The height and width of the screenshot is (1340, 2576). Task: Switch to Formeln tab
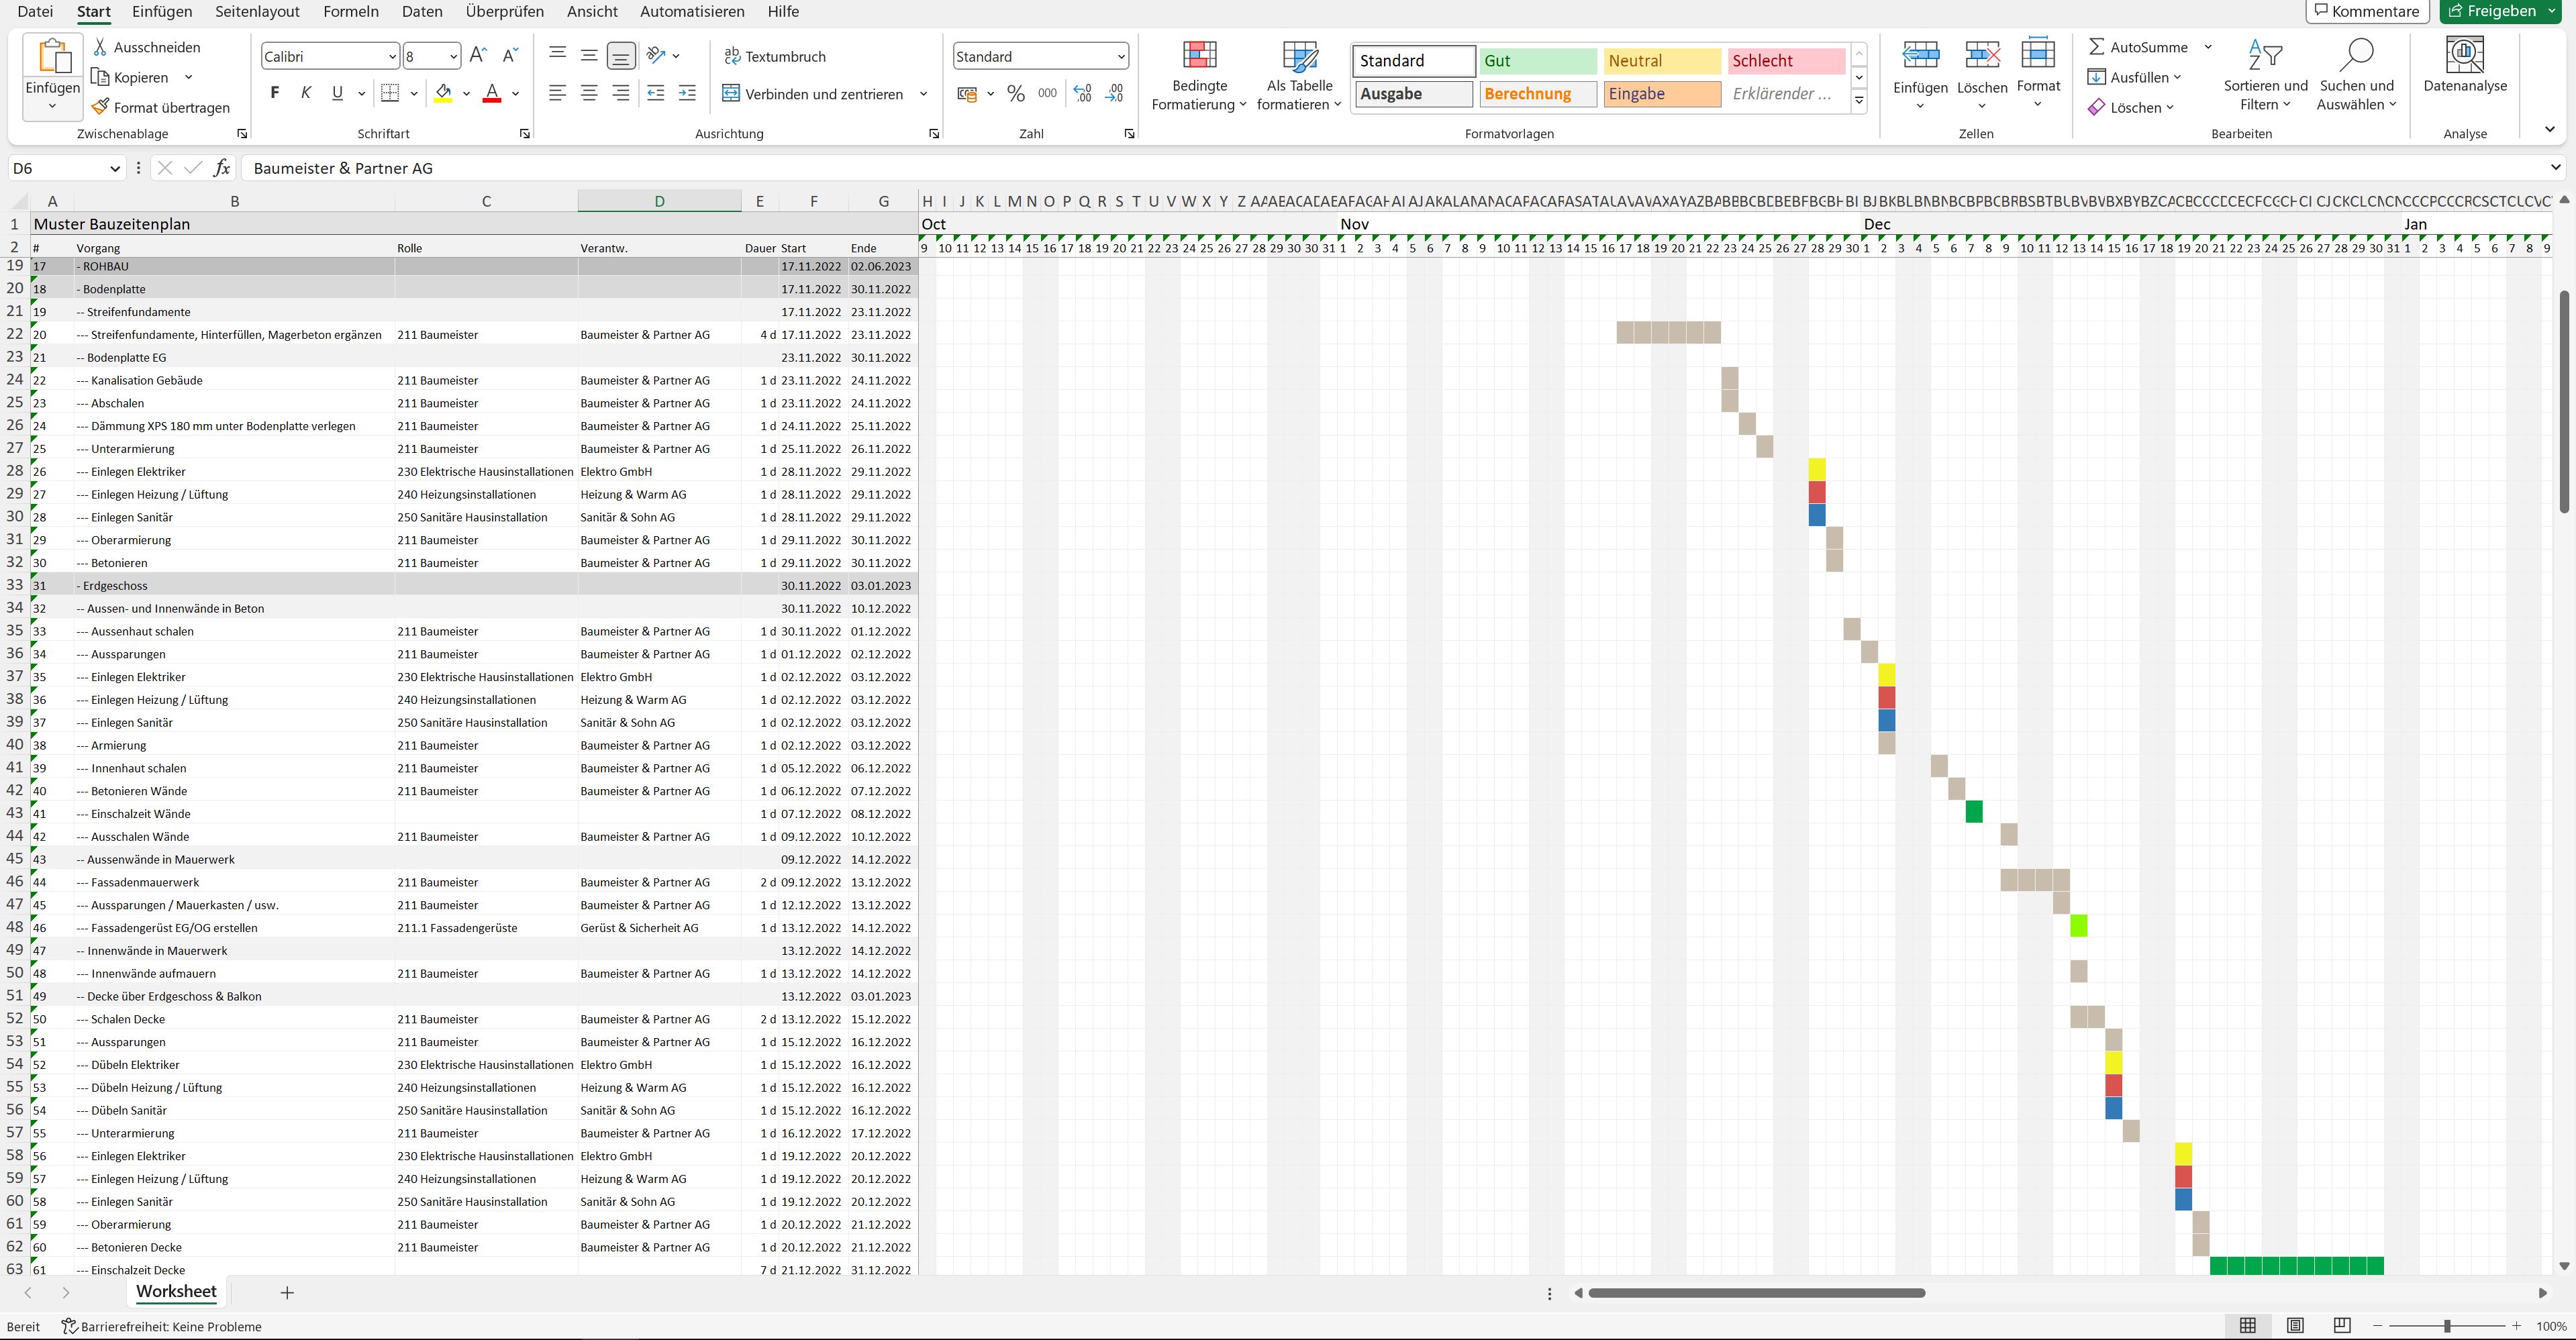point(351,11)
